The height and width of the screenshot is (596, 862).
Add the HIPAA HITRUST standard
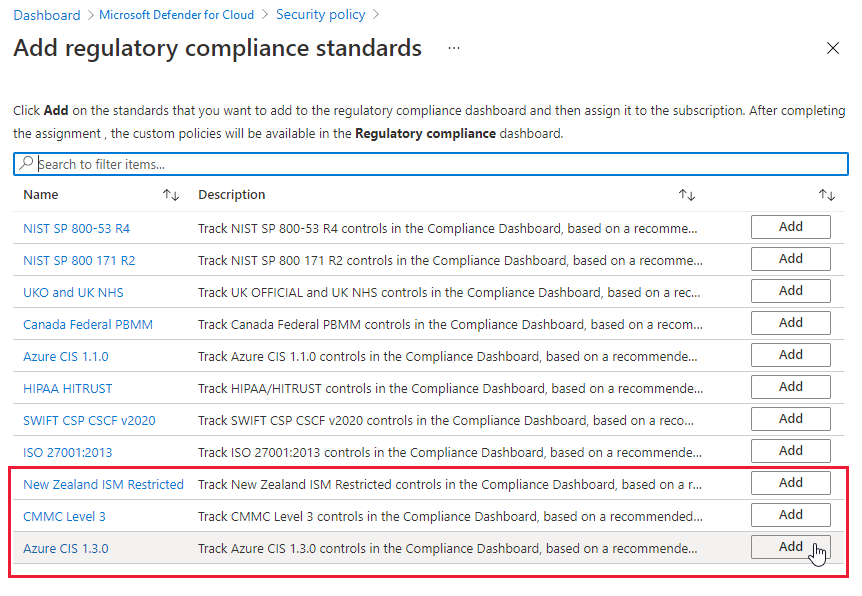pyautogui.click(x=791, y=387)
